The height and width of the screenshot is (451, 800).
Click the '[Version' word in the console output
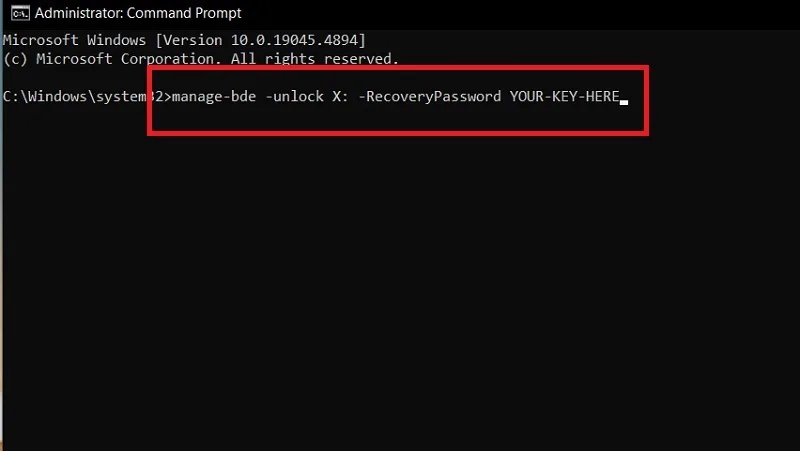click(189, 40)
